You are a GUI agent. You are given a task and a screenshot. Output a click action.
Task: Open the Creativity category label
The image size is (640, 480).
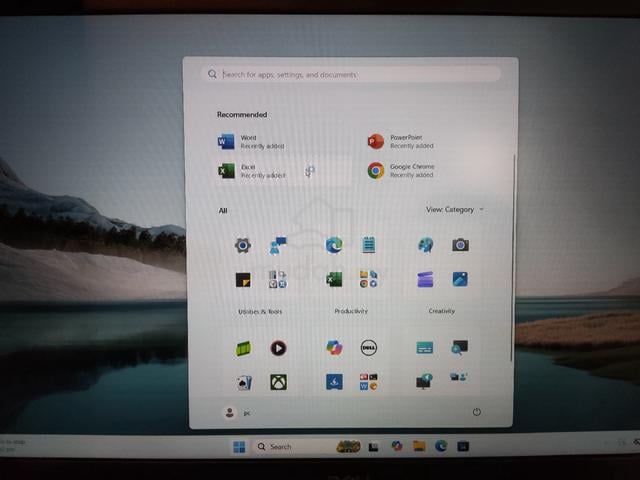pyautogui.click(x=442, y=311)
